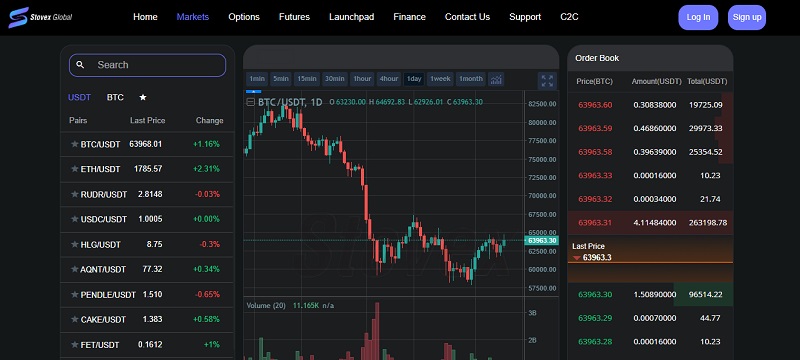Select the PENDLE/USDT pair row
Viewport: 800px width, 360px height.
147,294
